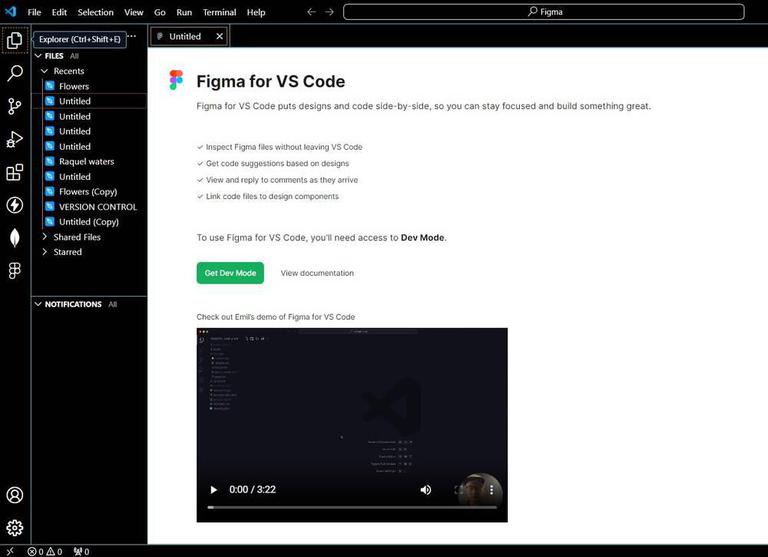
Task: Open the Help menu
Action: [256, 12]
